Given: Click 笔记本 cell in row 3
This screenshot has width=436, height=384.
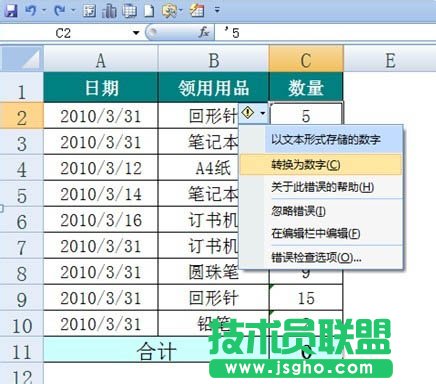Looking at the screenshot, I should point(199,142).
